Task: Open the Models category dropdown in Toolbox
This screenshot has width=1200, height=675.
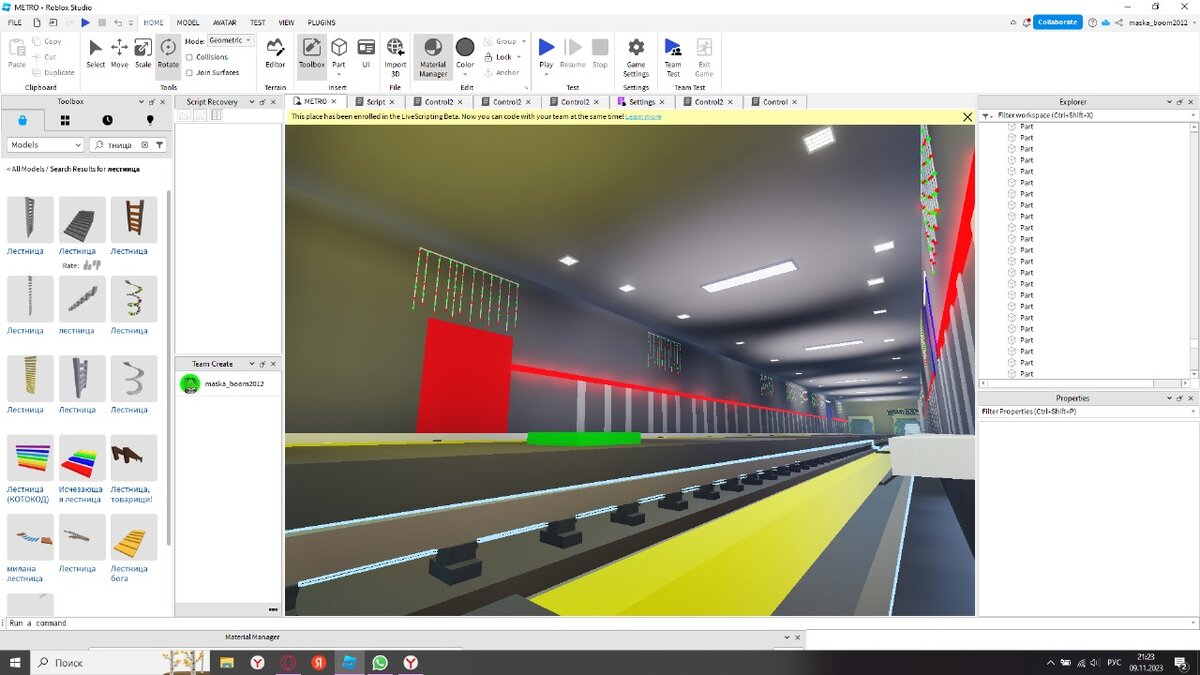Action: [45, 145]
